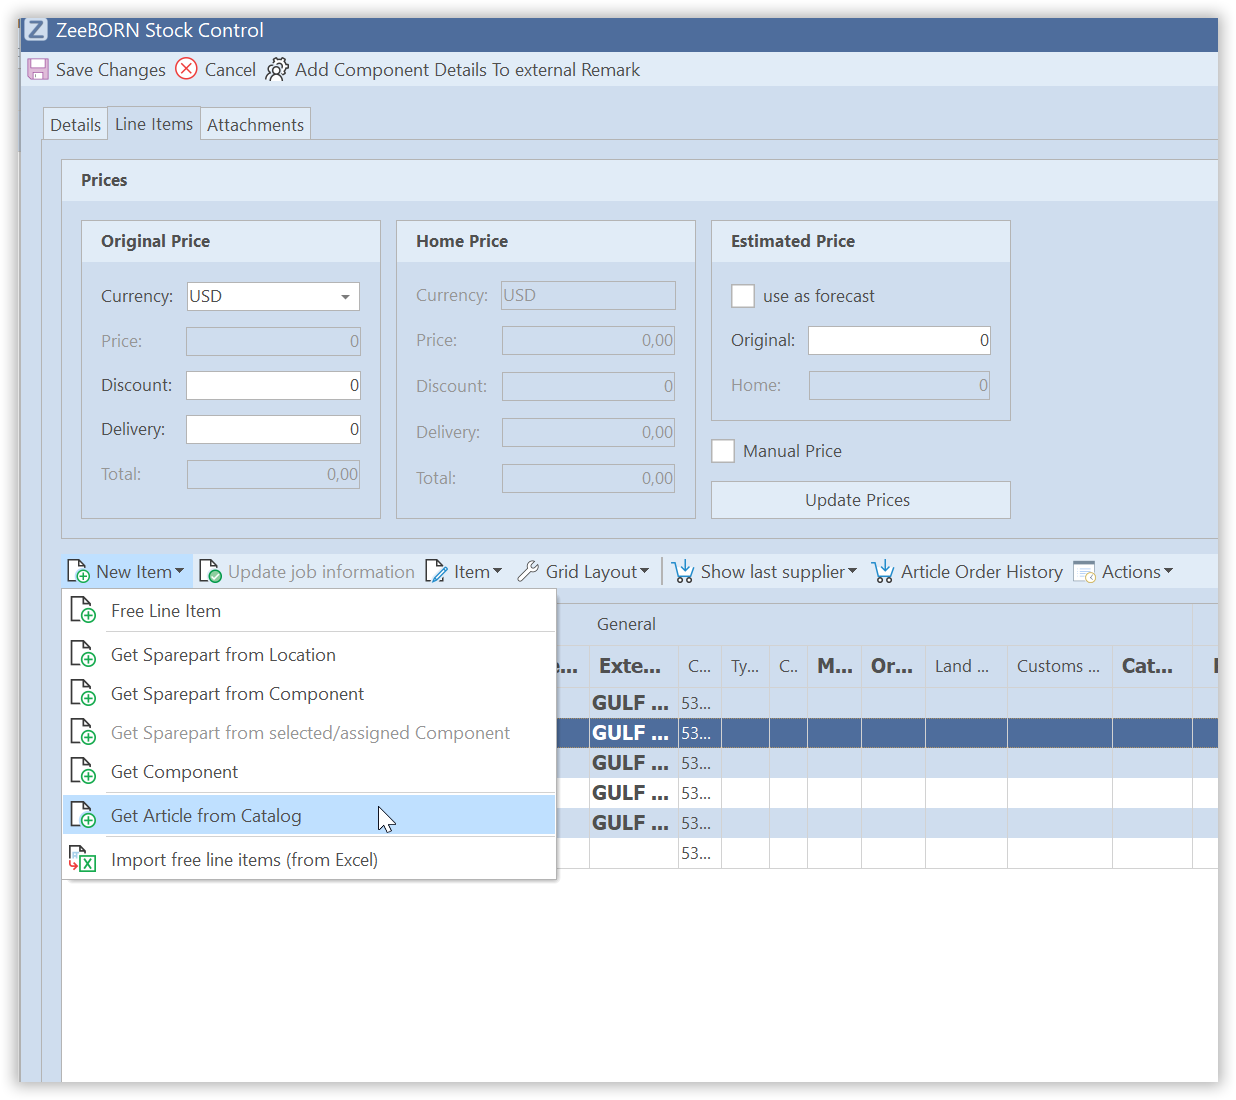Click the 'M...' column header
Image resolution: width=1236 pixels, height=1100 pixels.
point(835,666)
